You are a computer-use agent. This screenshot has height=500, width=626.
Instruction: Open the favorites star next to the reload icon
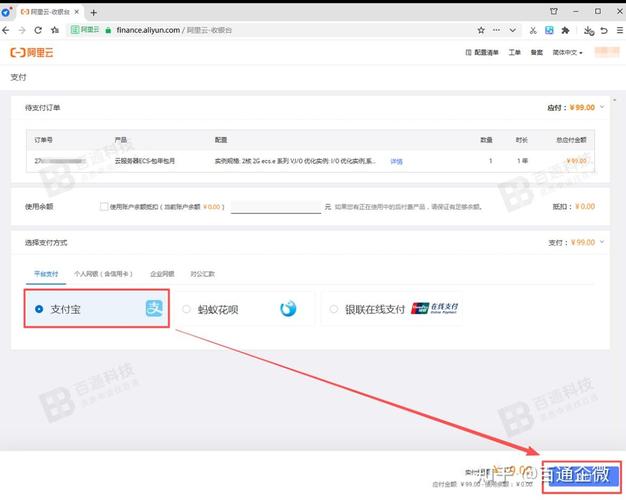(55, 30)
